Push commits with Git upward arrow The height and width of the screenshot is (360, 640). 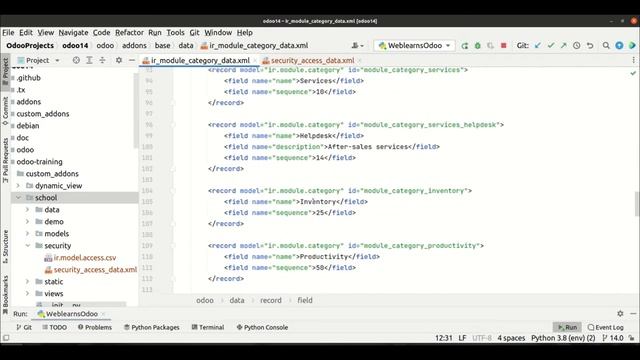point(564,46)
